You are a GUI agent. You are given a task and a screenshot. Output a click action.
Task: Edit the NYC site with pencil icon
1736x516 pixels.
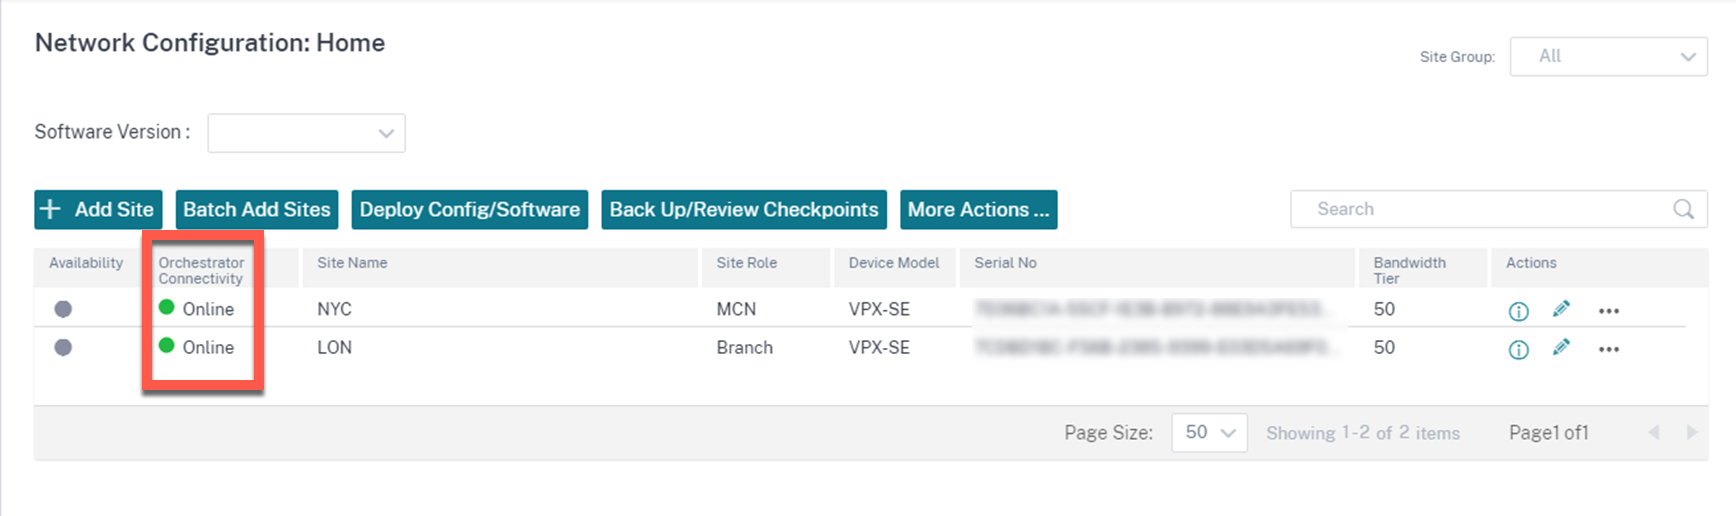tap(1561, 309)
